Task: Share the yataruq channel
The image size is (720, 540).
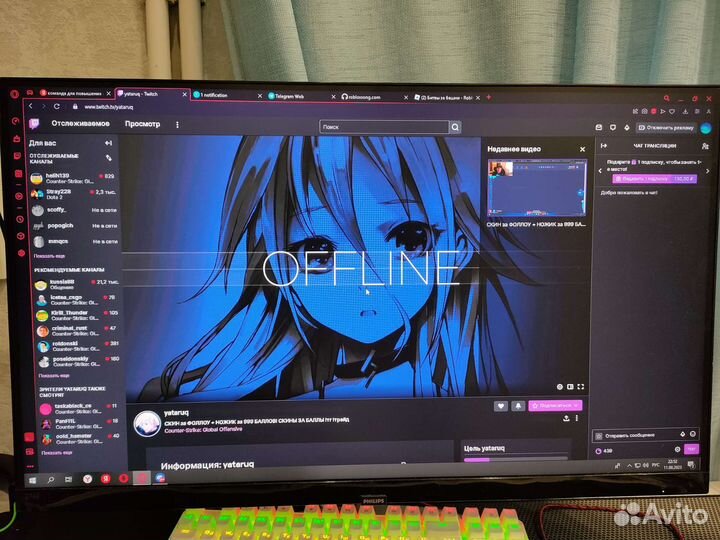Action: click(x=566, y=418)
